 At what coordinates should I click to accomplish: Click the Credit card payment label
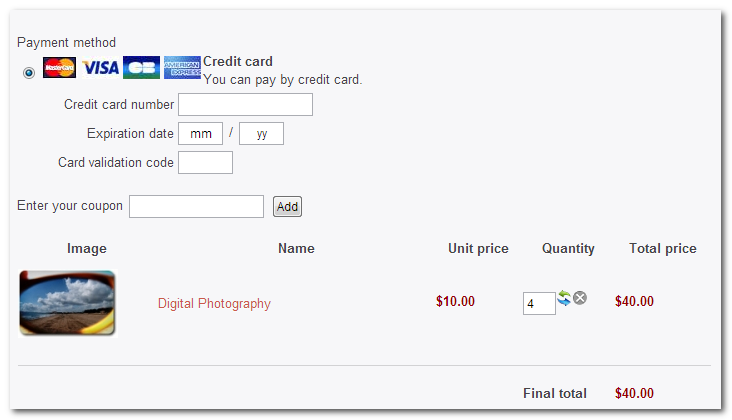238,61
